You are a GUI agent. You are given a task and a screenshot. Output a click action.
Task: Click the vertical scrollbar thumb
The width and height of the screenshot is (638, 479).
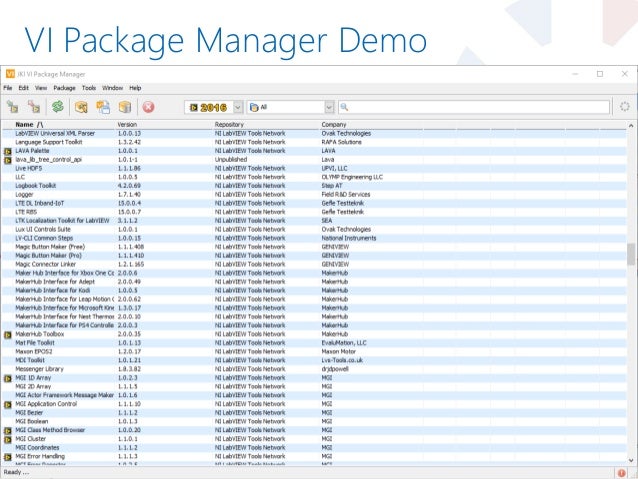(x=631, y=254)
